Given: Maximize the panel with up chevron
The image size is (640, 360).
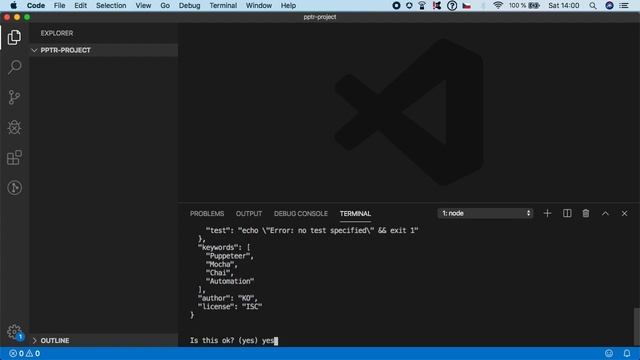Looking at the screenshot, I should 605,213.
